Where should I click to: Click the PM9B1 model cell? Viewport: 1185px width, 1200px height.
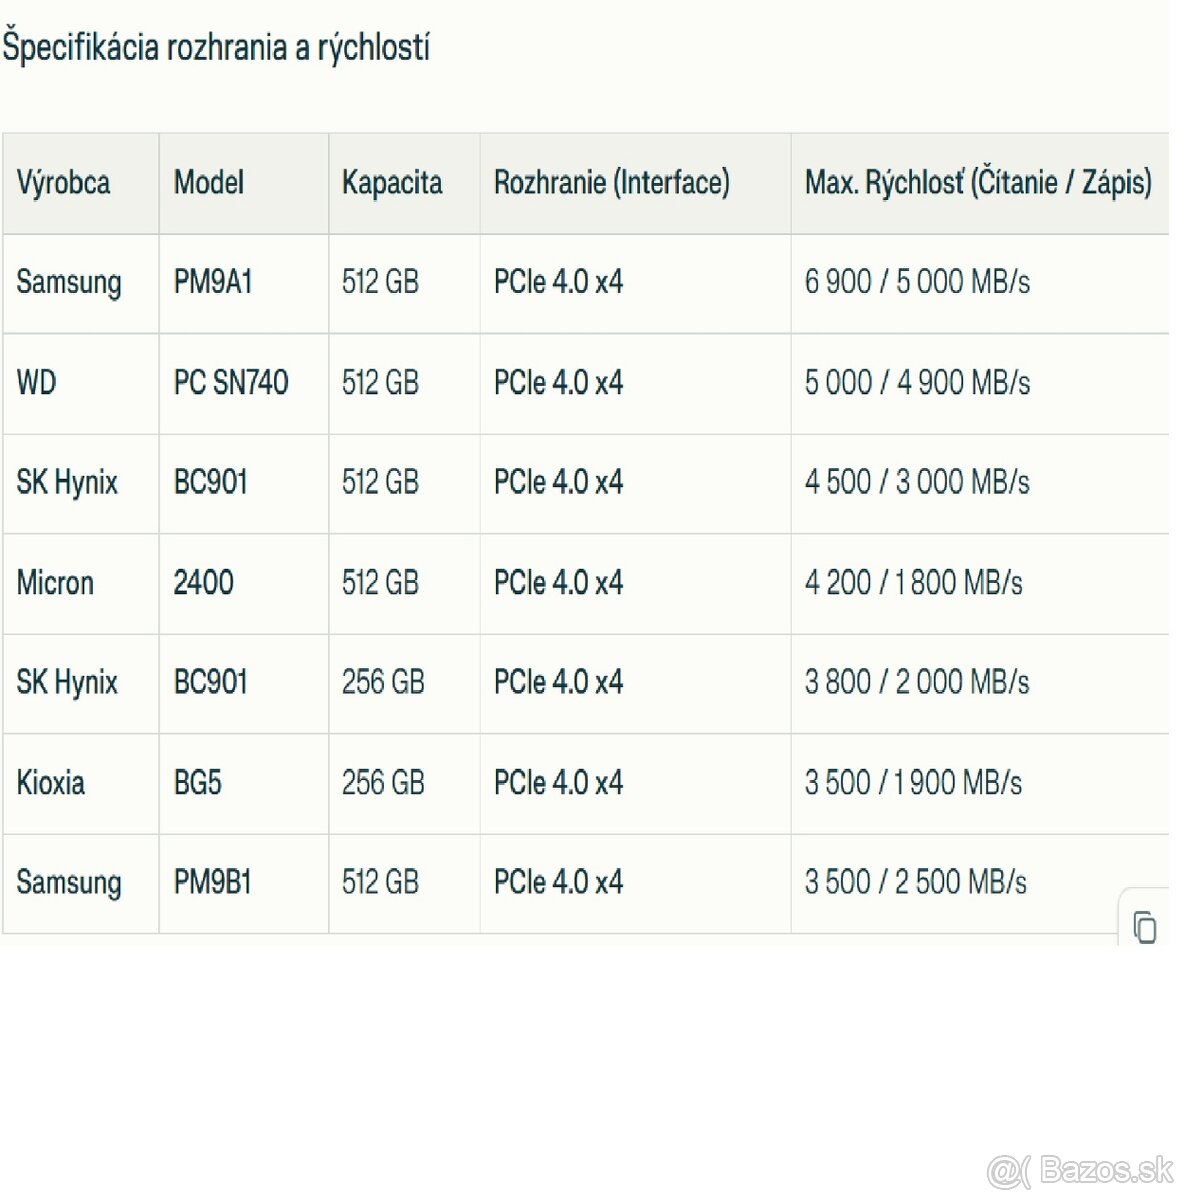pos(213,883)
